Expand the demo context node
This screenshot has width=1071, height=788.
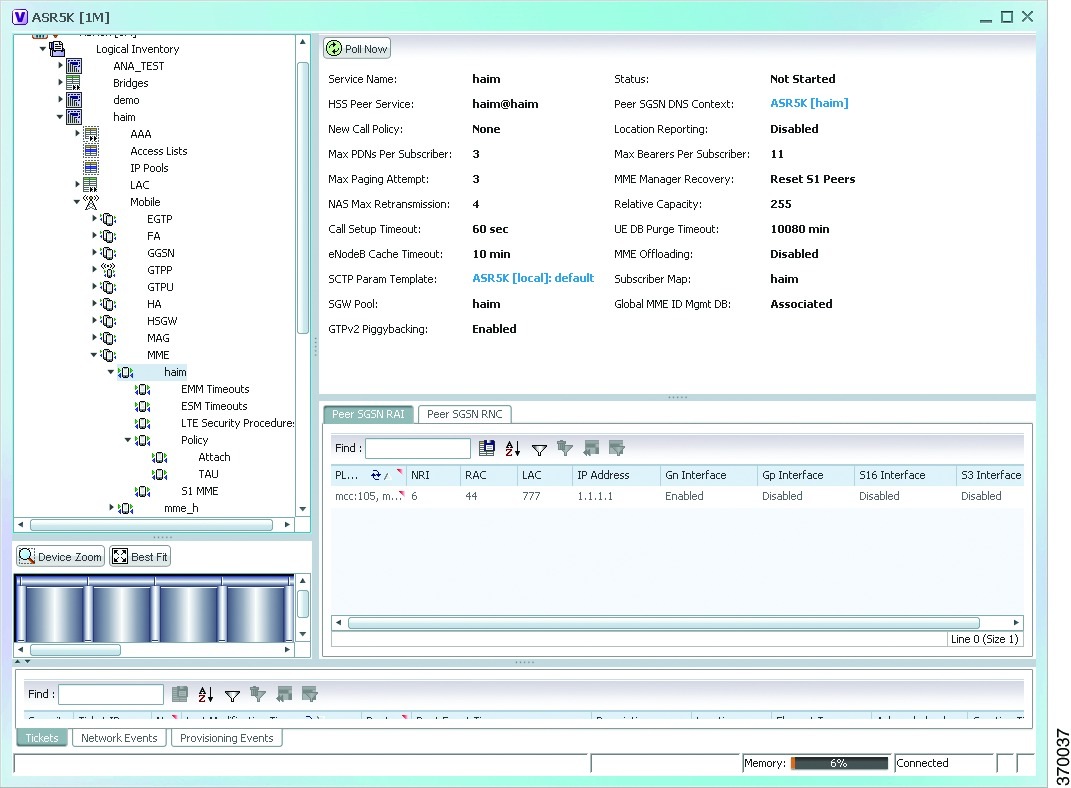click(x=60, y=100)
